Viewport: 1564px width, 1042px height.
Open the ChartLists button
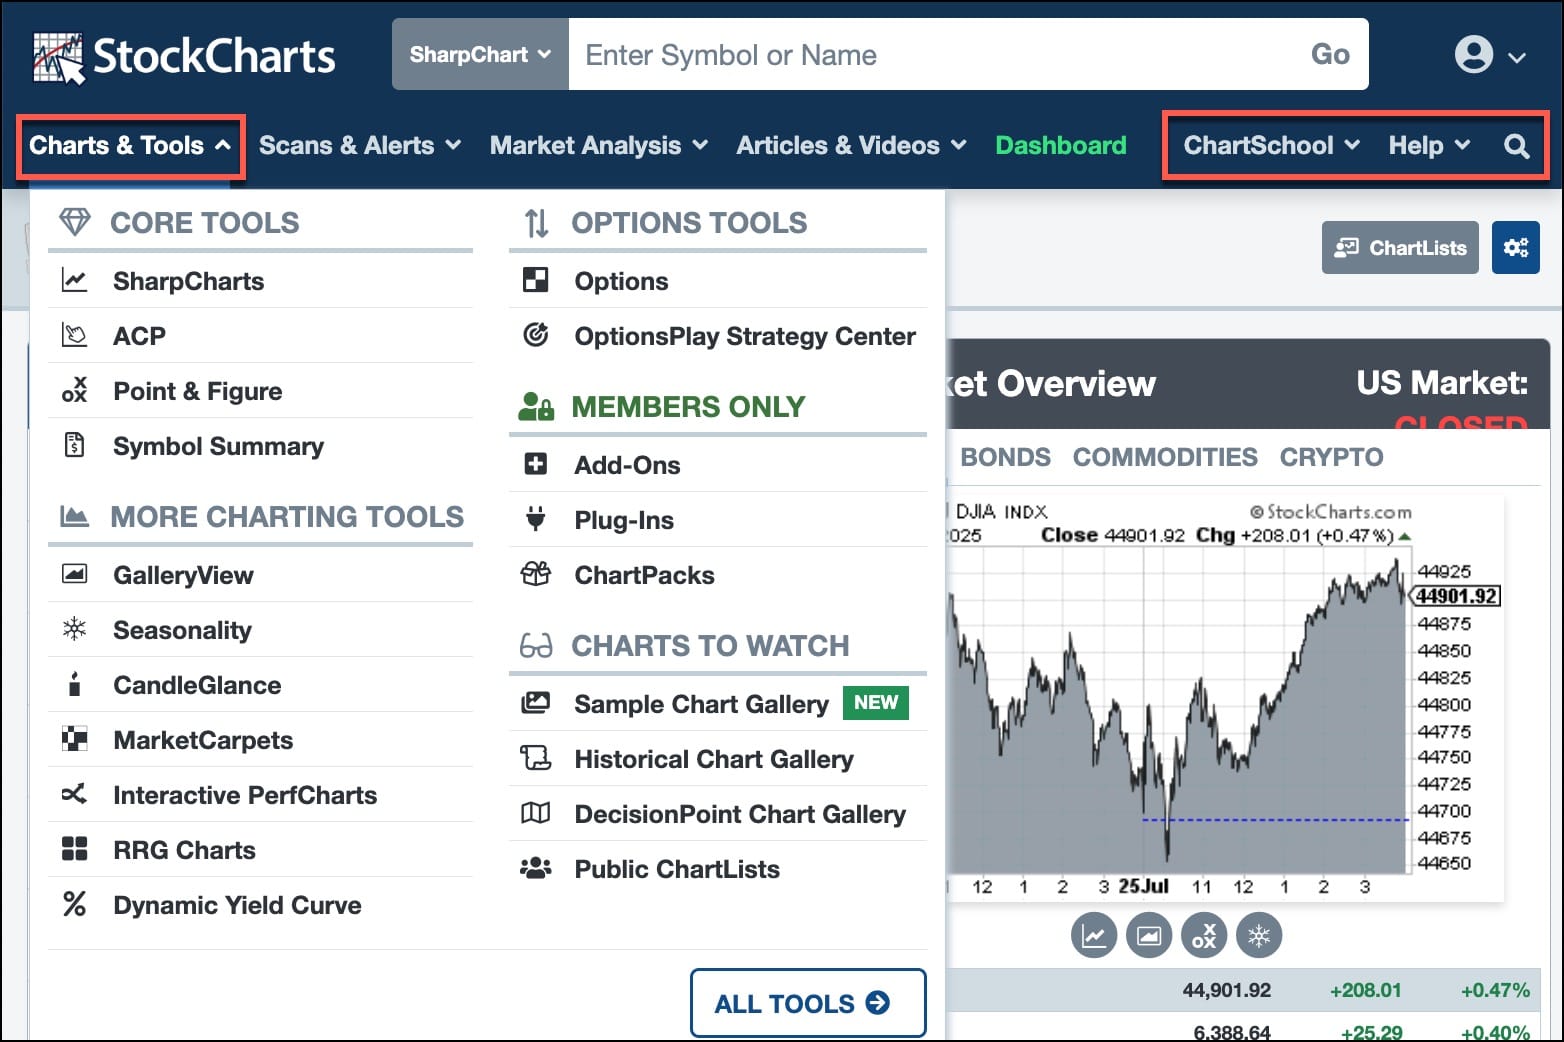(x=1400, y=248)
